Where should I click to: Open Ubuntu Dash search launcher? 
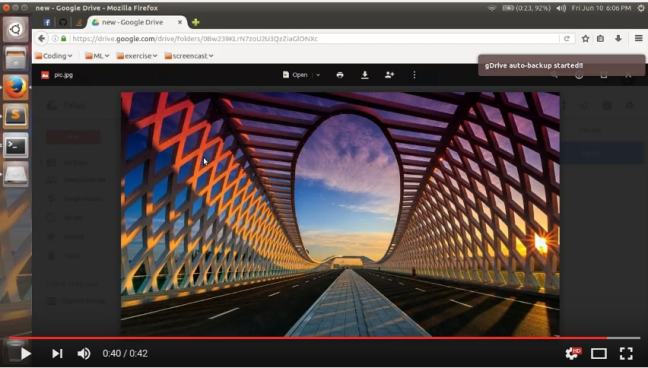[x=16, y=29]
